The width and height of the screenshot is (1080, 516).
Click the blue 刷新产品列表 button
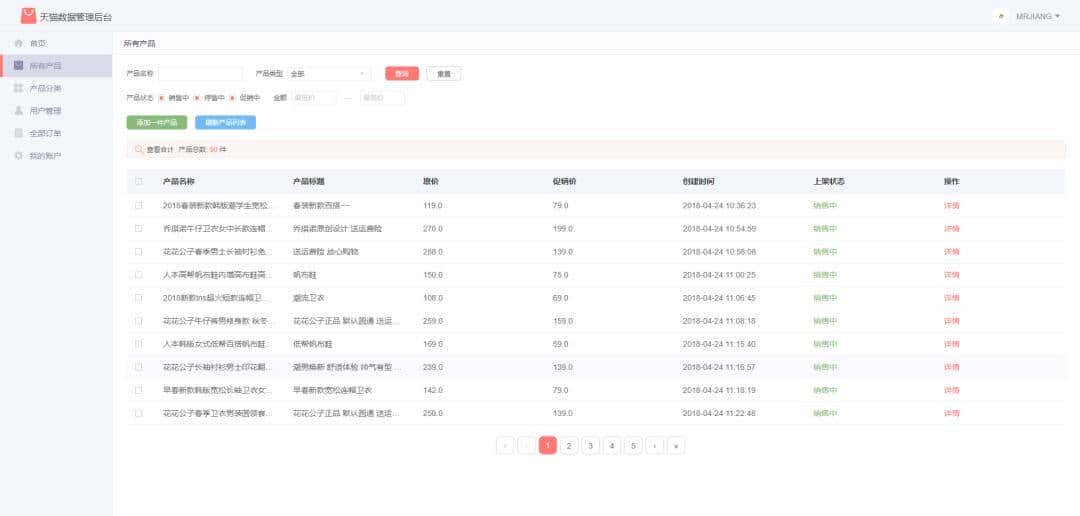pos(226,123)
